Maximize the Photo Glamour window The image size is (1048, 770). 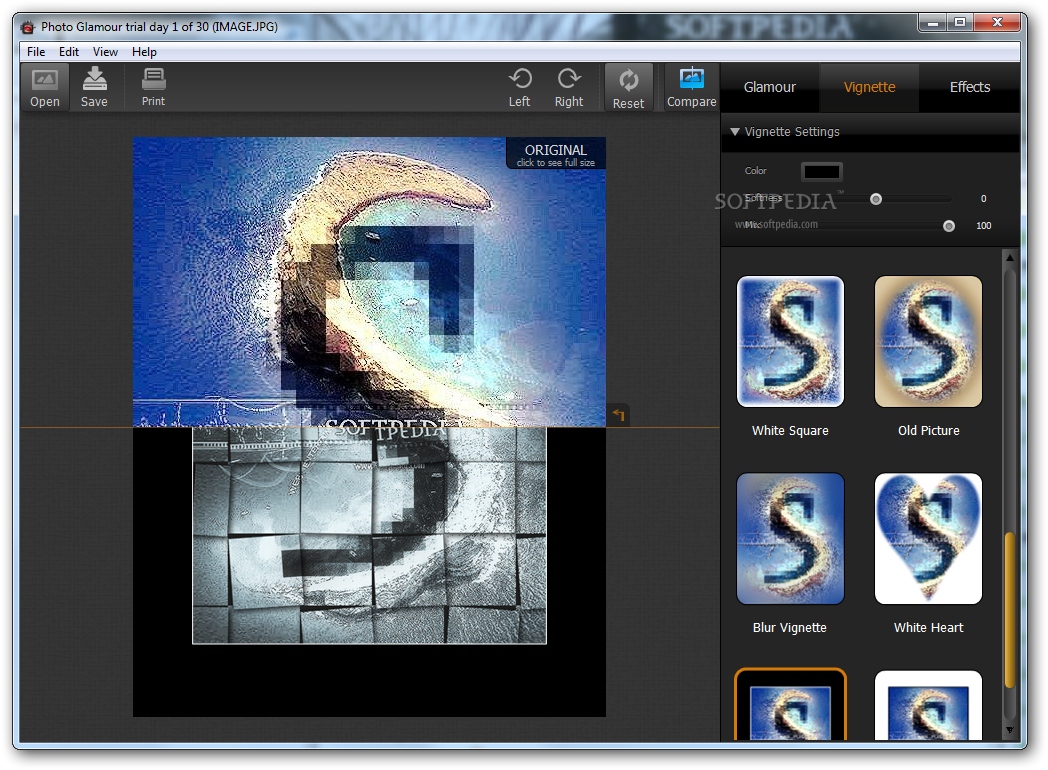click(x=960, y=23)
